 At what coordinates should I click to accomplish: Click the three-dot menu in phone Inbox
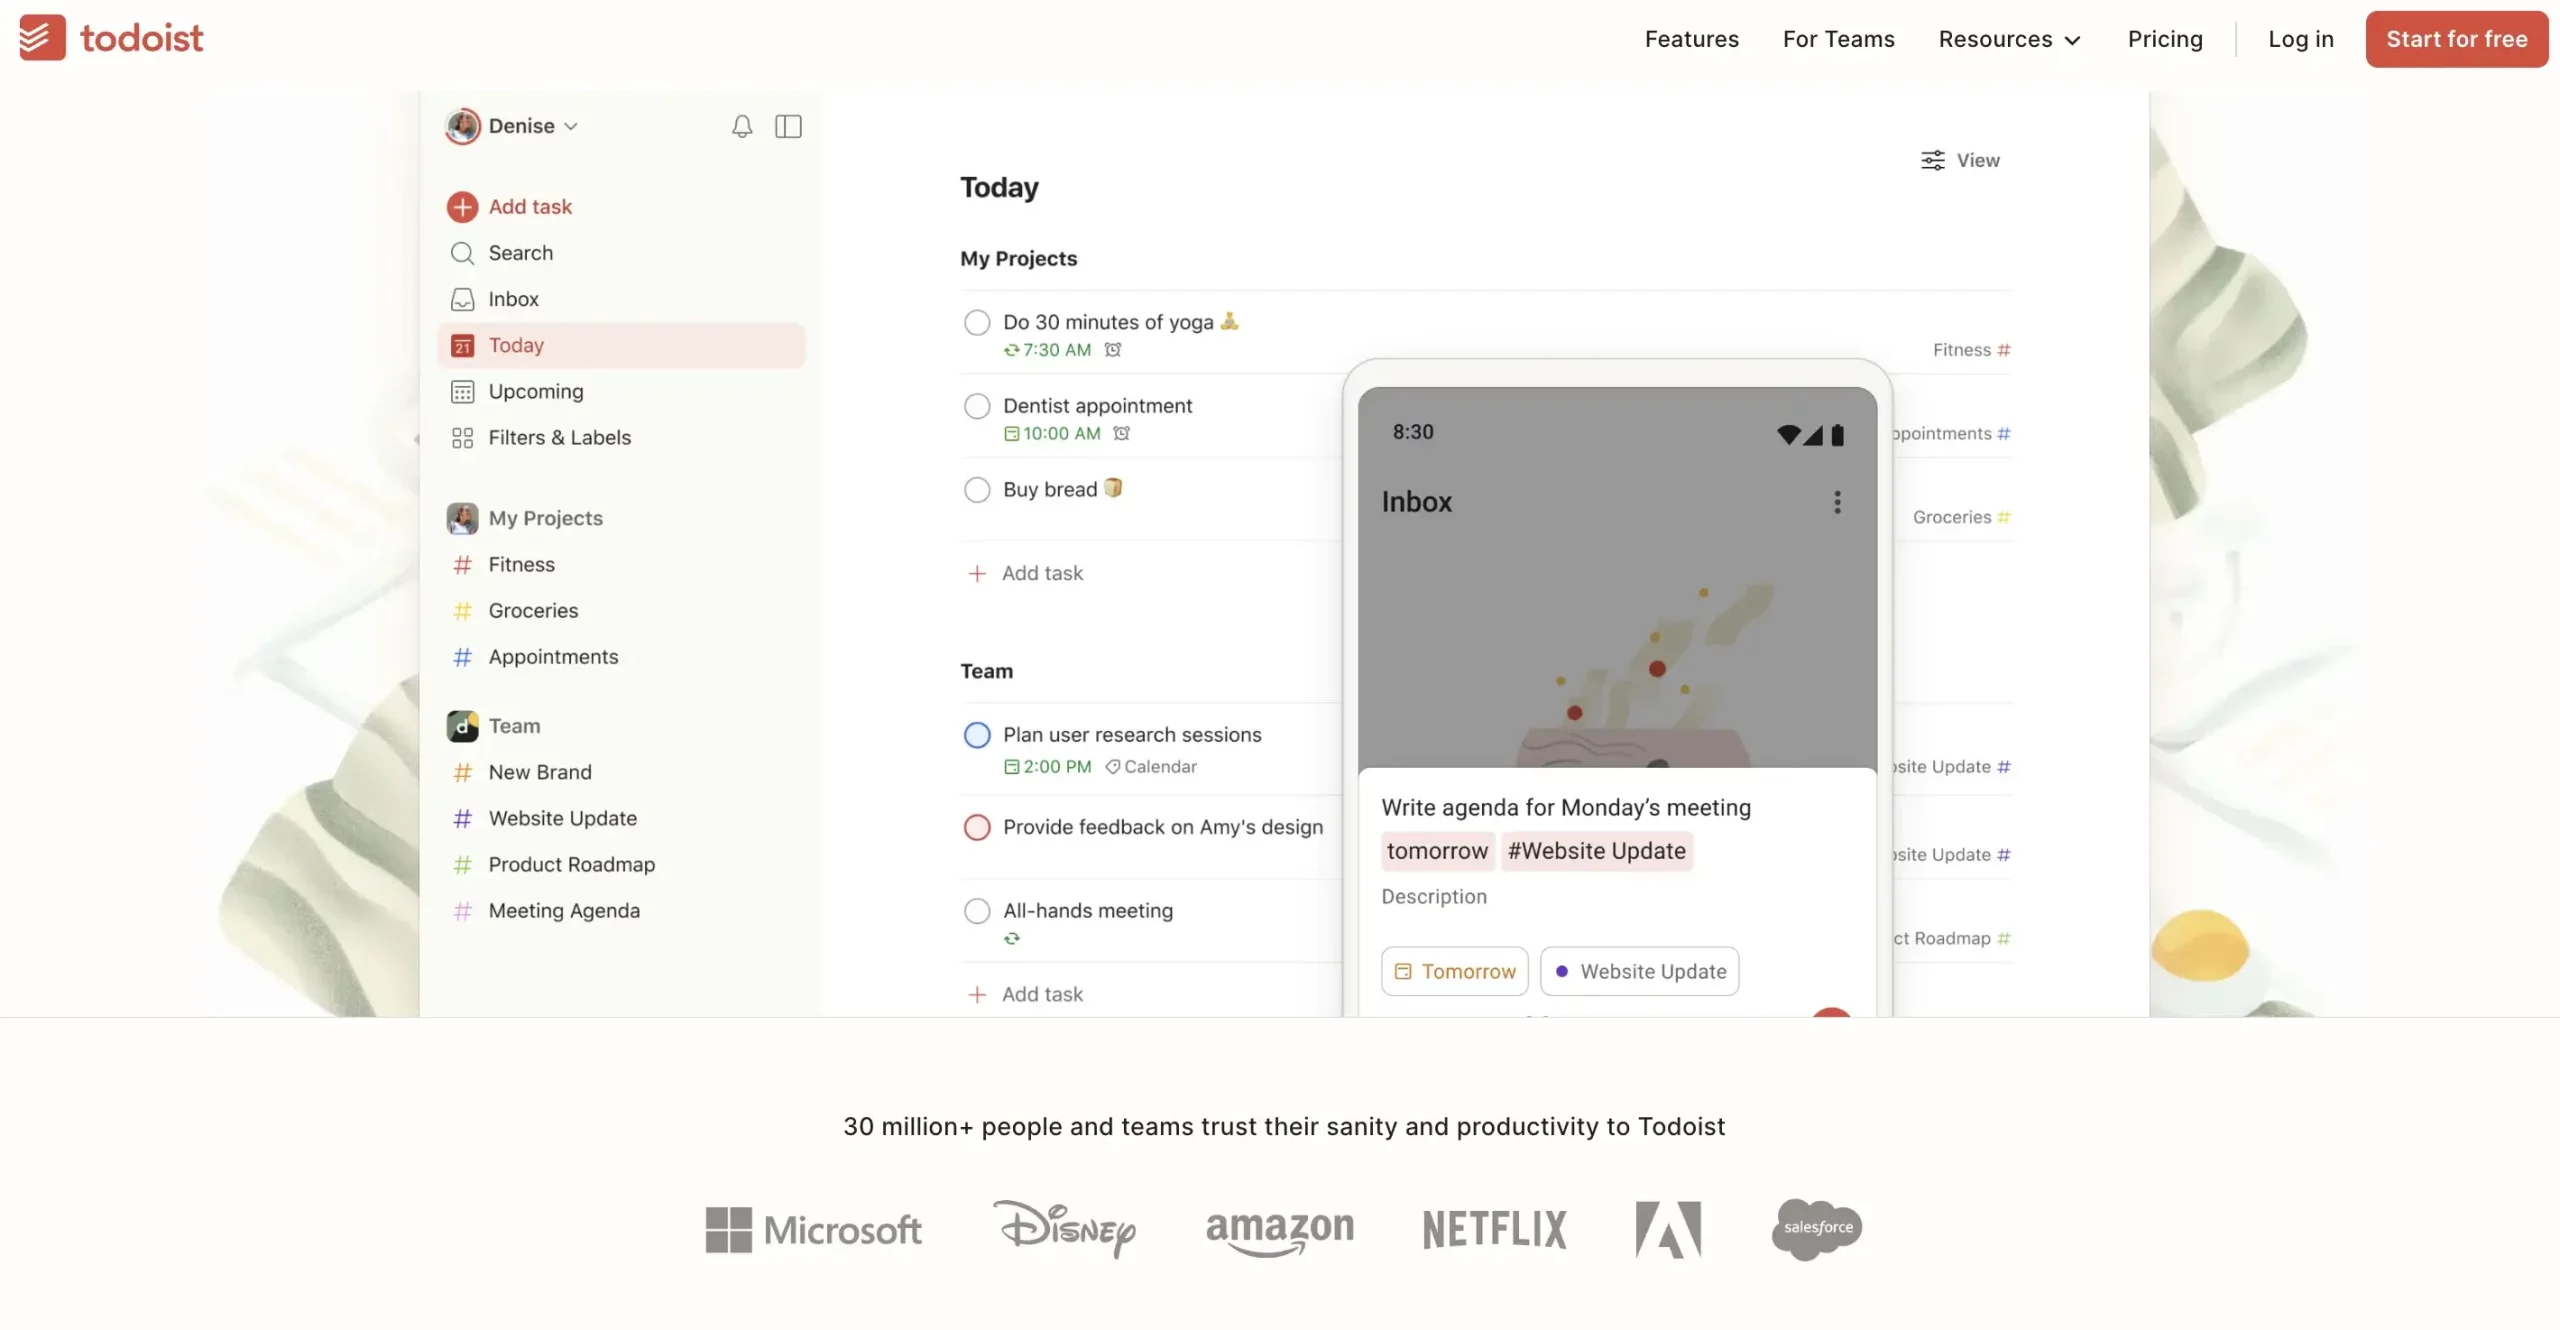1837,502
